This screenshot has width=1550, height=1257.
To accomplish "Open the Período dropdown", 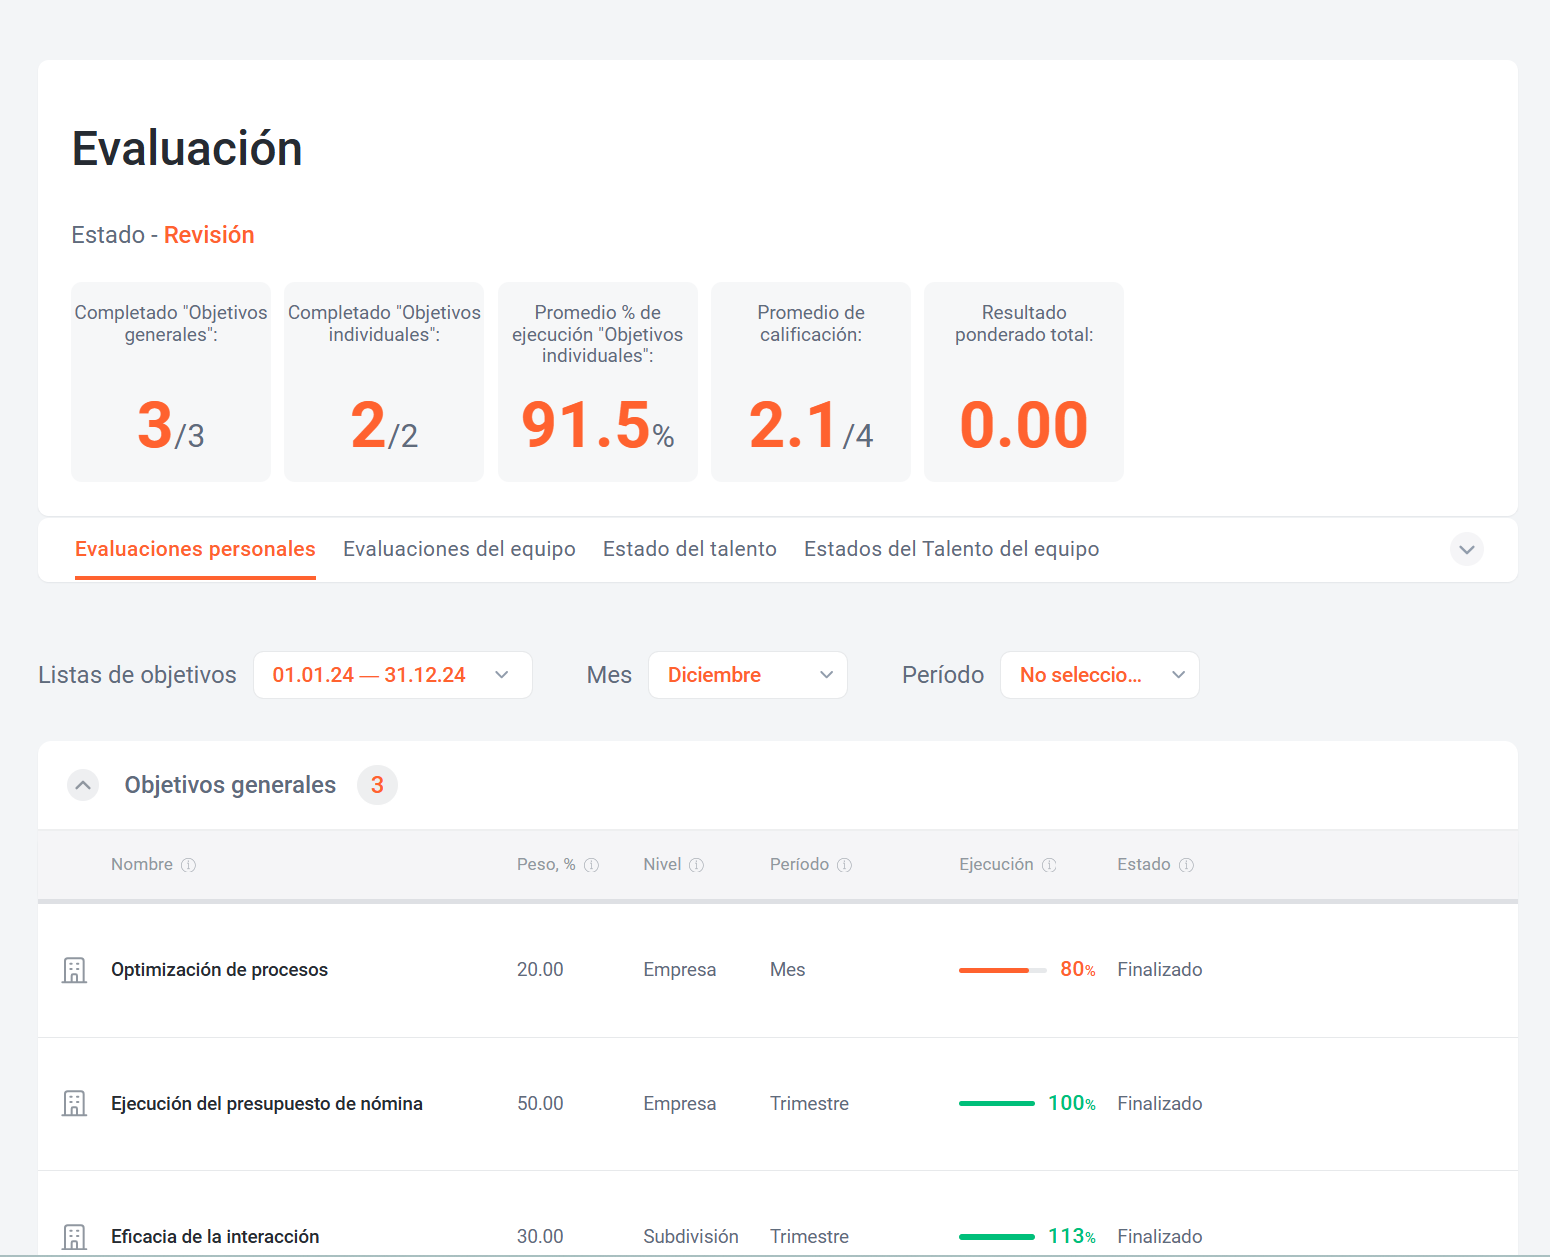I will pos(1099,675).
